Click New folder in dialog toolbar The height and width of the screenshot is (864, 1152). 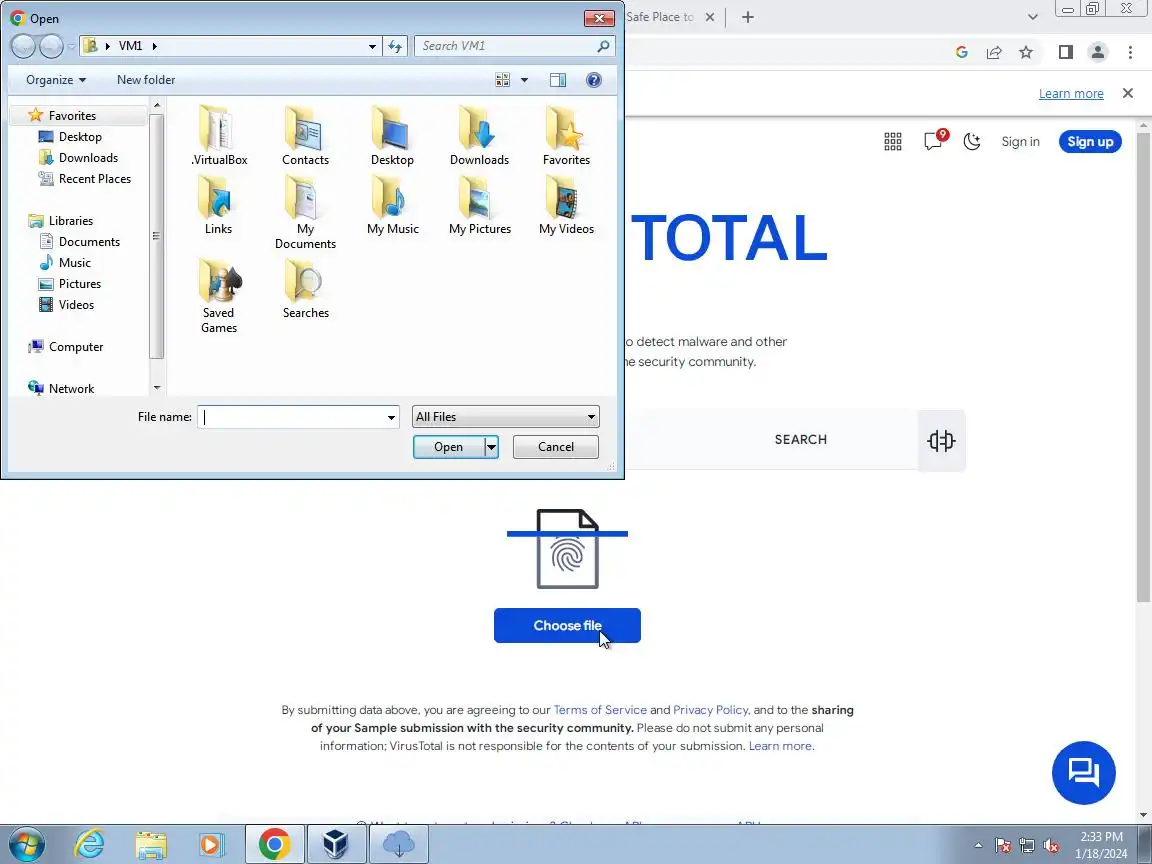(x=146, y=80)
